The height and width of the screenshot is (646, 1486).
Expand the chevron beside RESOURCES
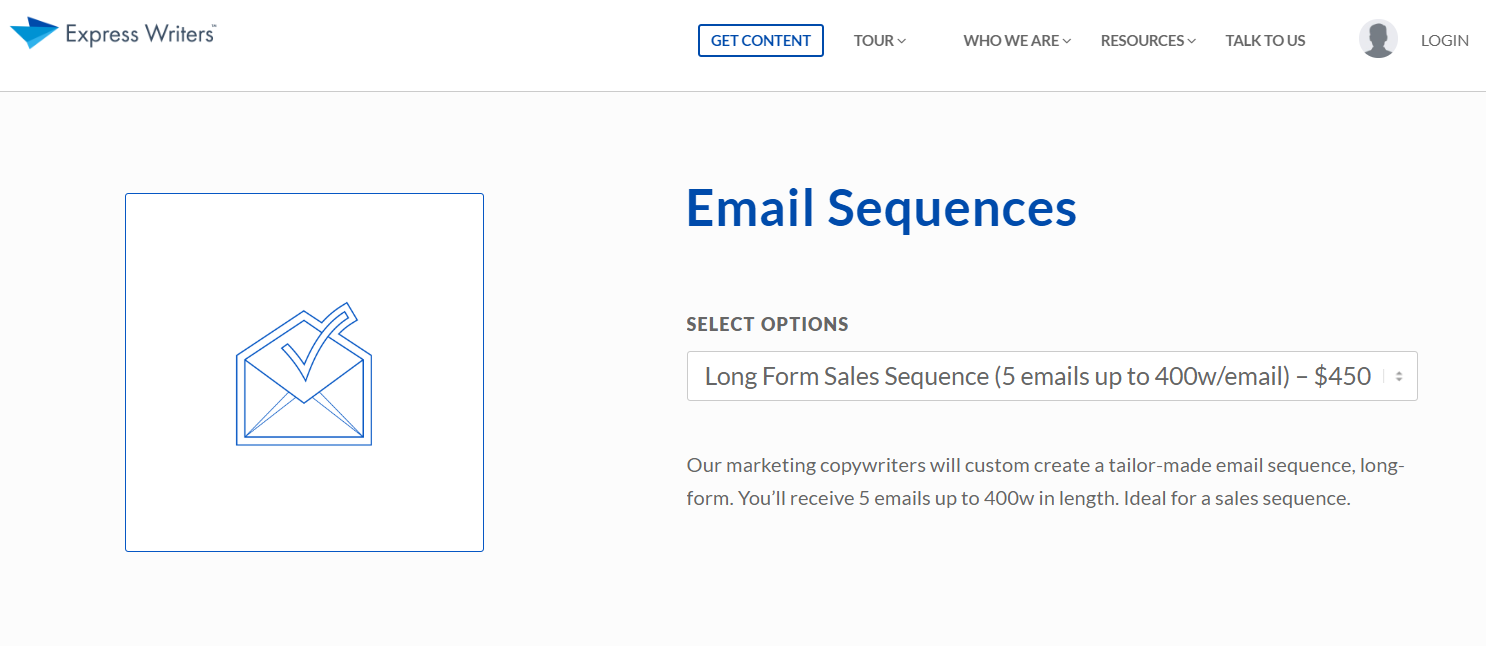pyautogui.click(x=1192, y=41)
